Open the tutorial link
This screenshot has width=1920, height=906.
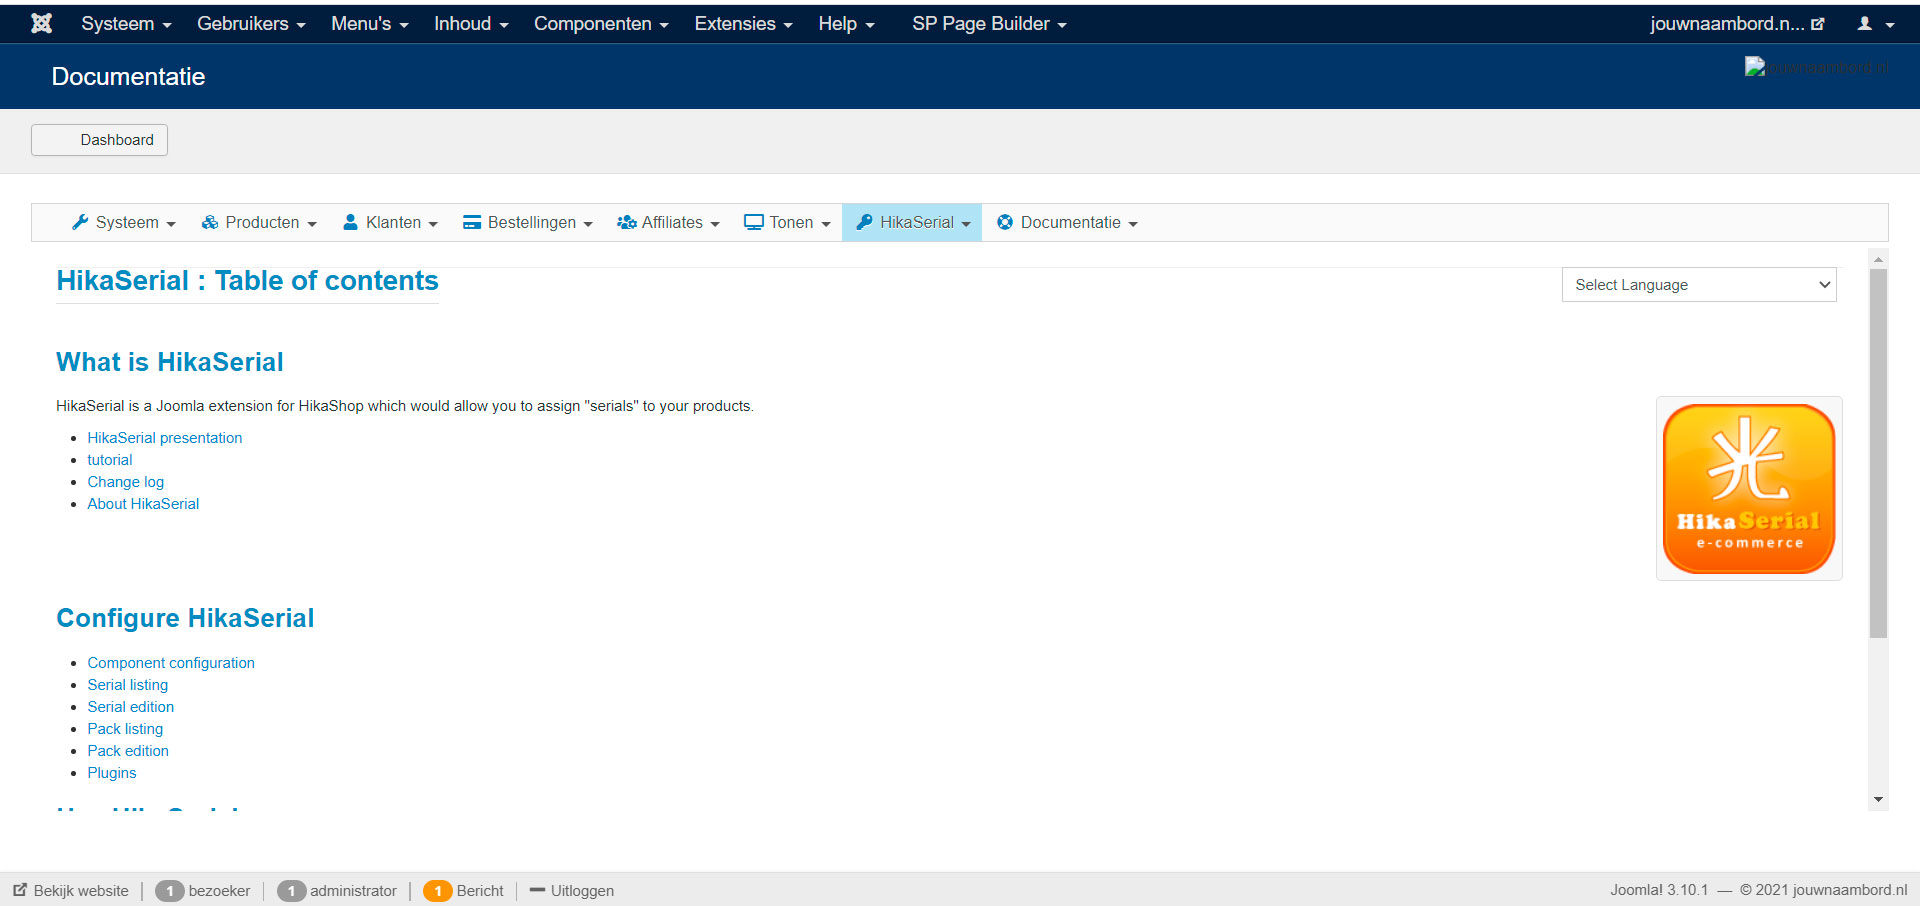pyautogui.click(x=110, y=460)
